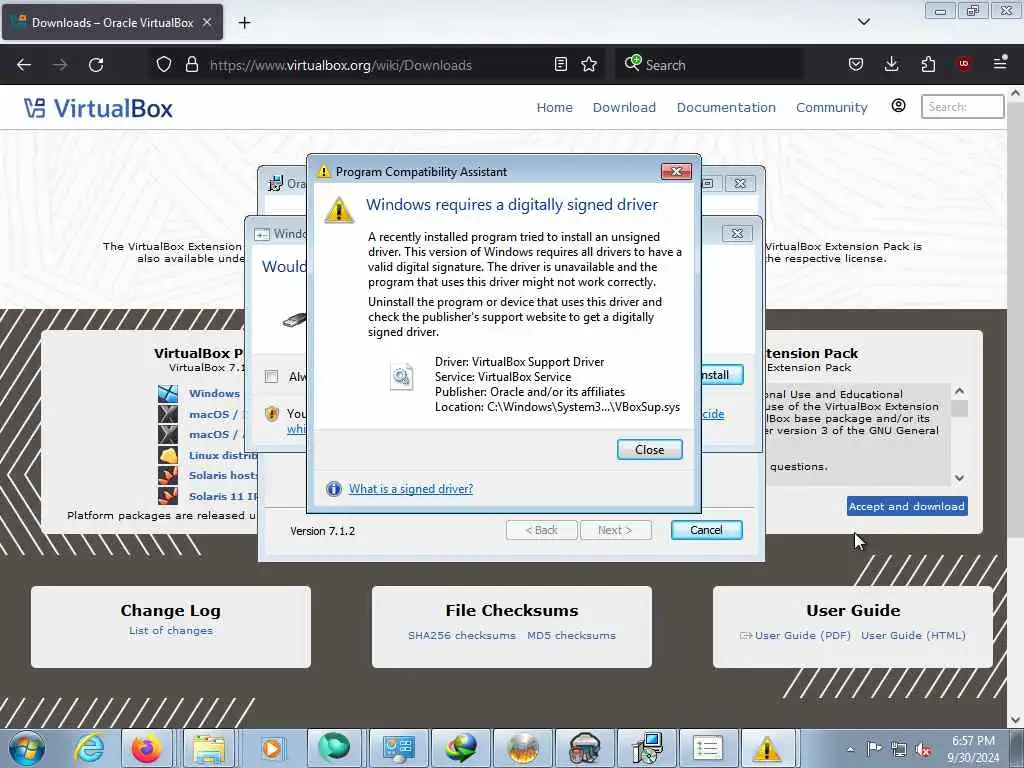
Task: Open User Guide (PDF) link
Action: pyautogui.click(x=803, y=635)
